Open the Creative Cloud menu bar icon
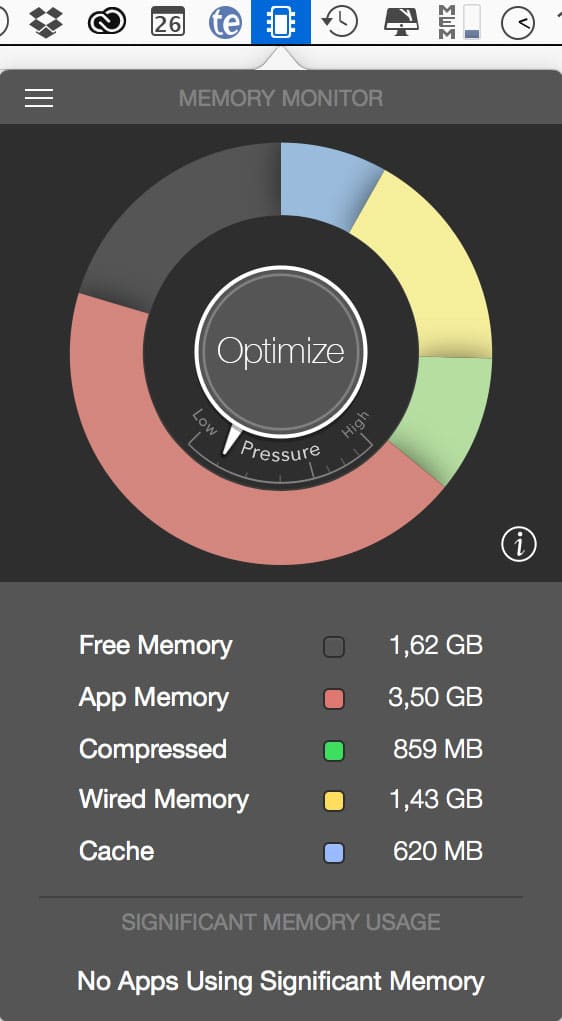 coord(107,23)
